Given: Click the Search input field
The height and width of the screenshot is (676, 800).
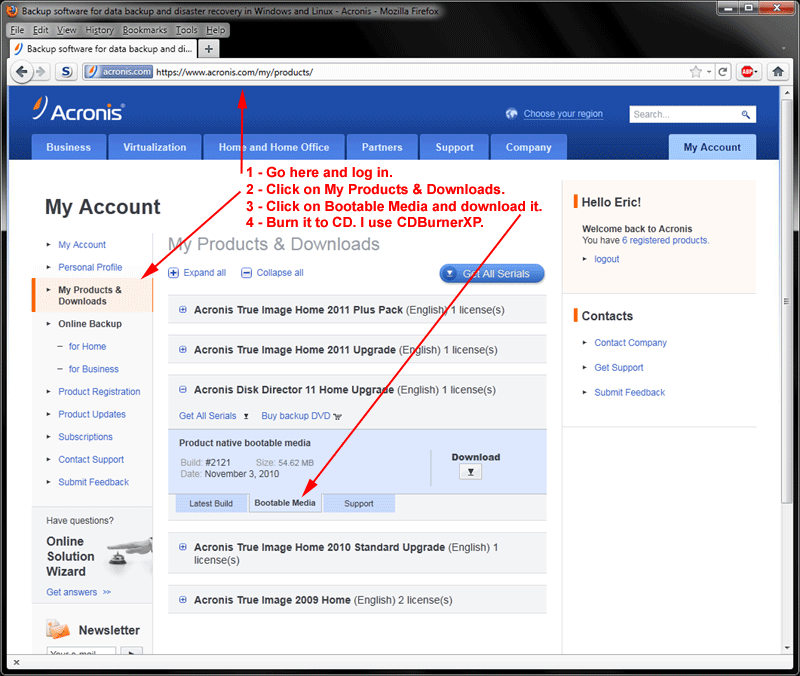Looking at the screenshot, I should 685,114.
